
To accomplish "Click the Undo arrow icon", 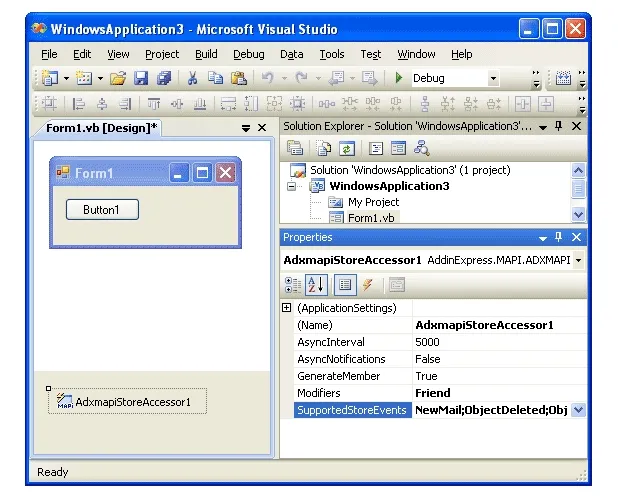I will (x=268, y=78).
